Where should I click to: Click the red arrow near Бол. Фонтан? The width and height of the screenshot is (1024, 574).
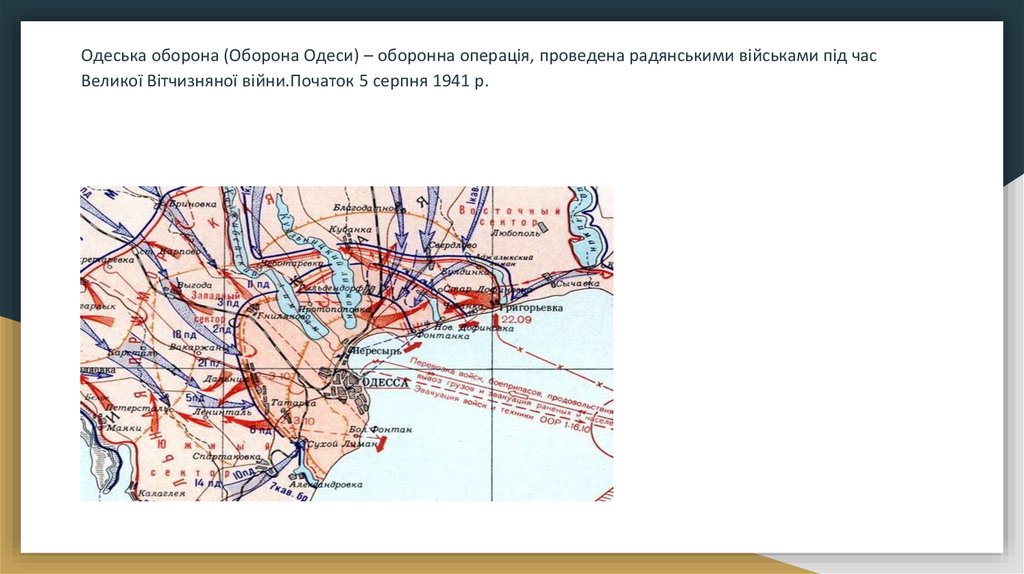coord(380,444)
